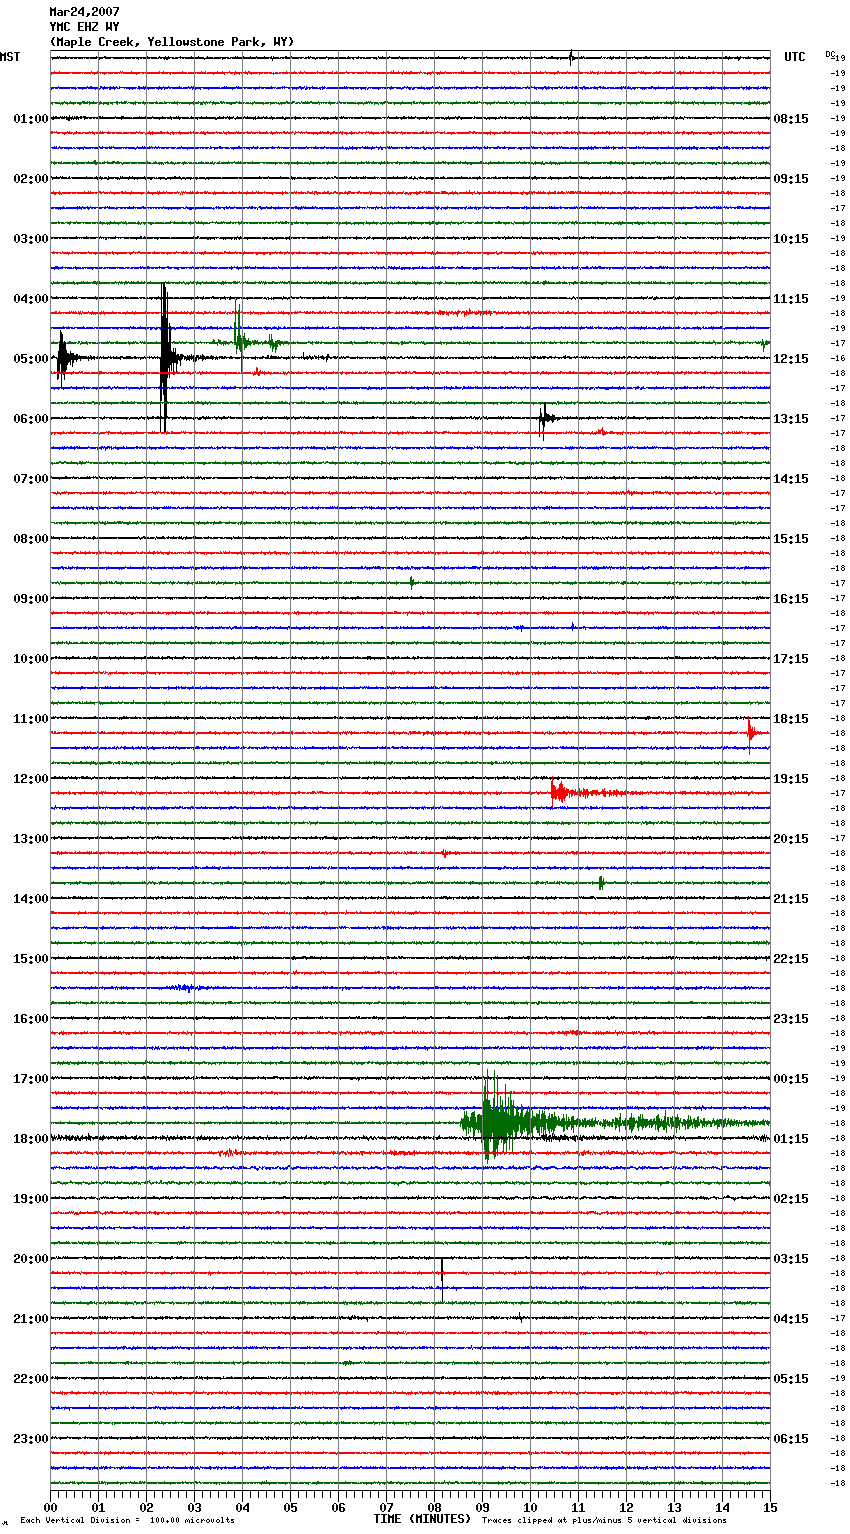
Task: Click the date label Mar24,2007
Action: (x=84, y=12)
